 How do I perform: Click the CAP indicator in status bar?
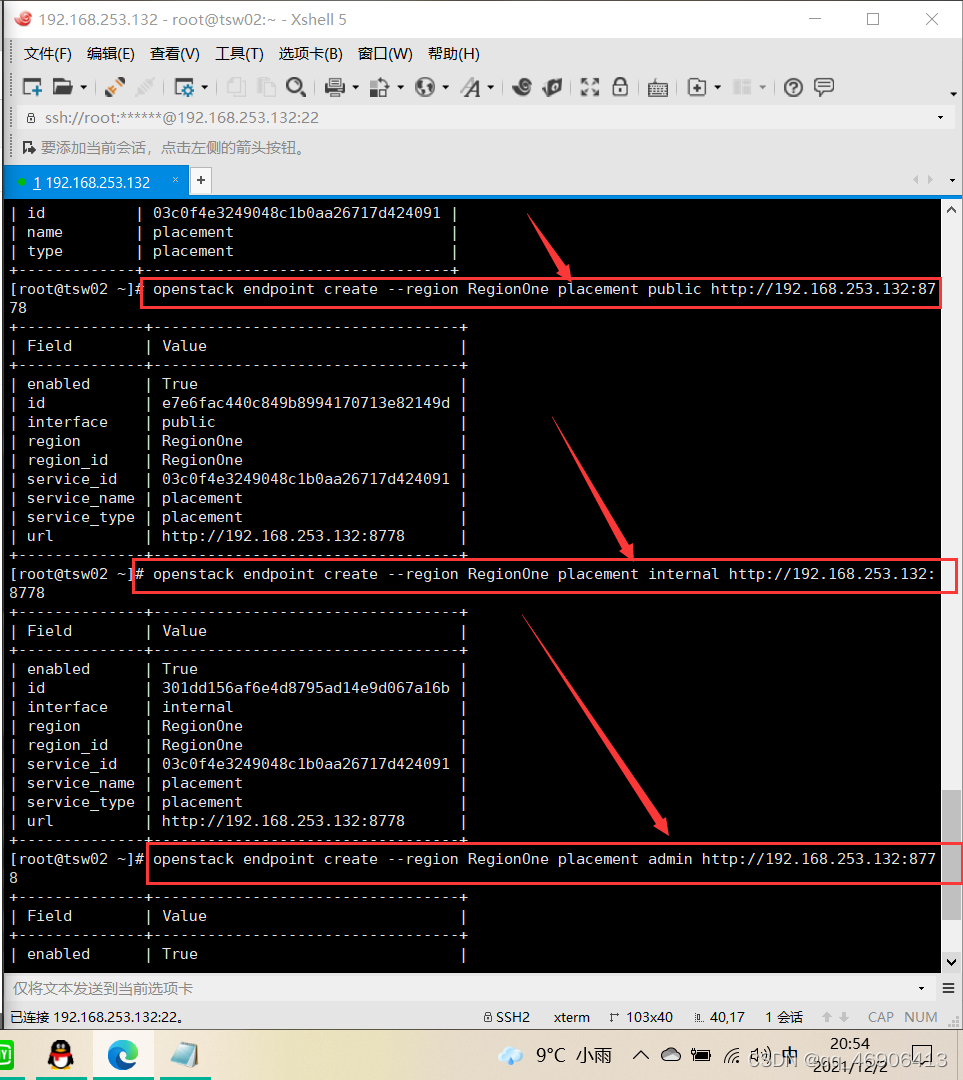point(881,1017)
